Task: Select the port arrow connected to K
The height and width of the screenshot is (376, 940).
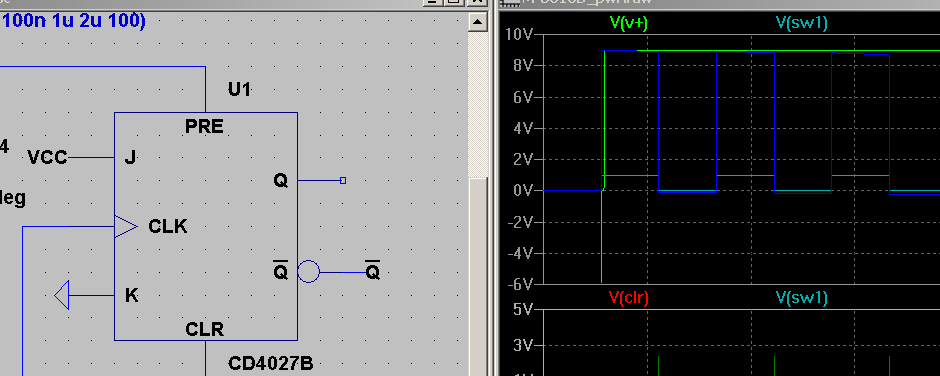Action: tap(62, 295)
